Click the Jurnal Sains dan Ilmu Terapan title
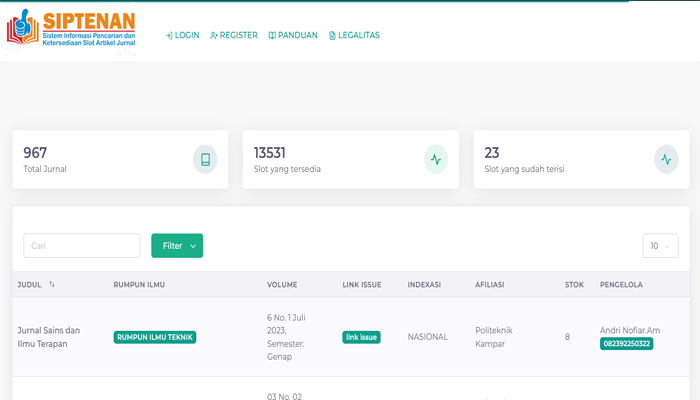 pyautogui.click(x=49, y=337)
